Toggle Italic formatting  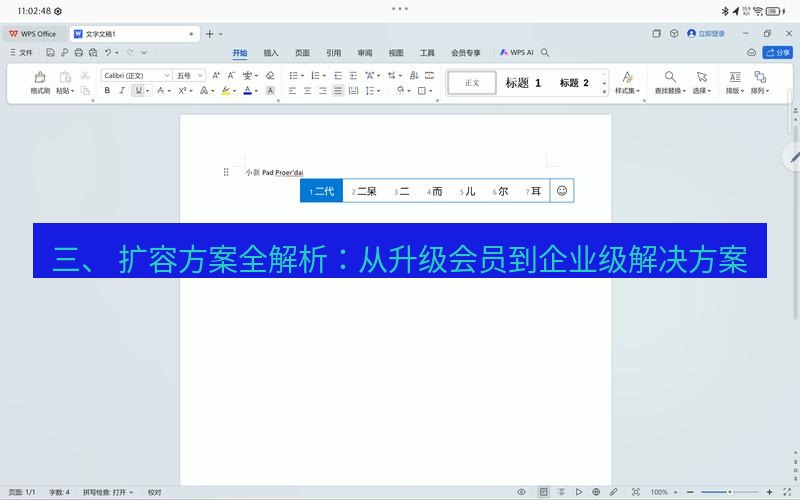coord(122,91)
